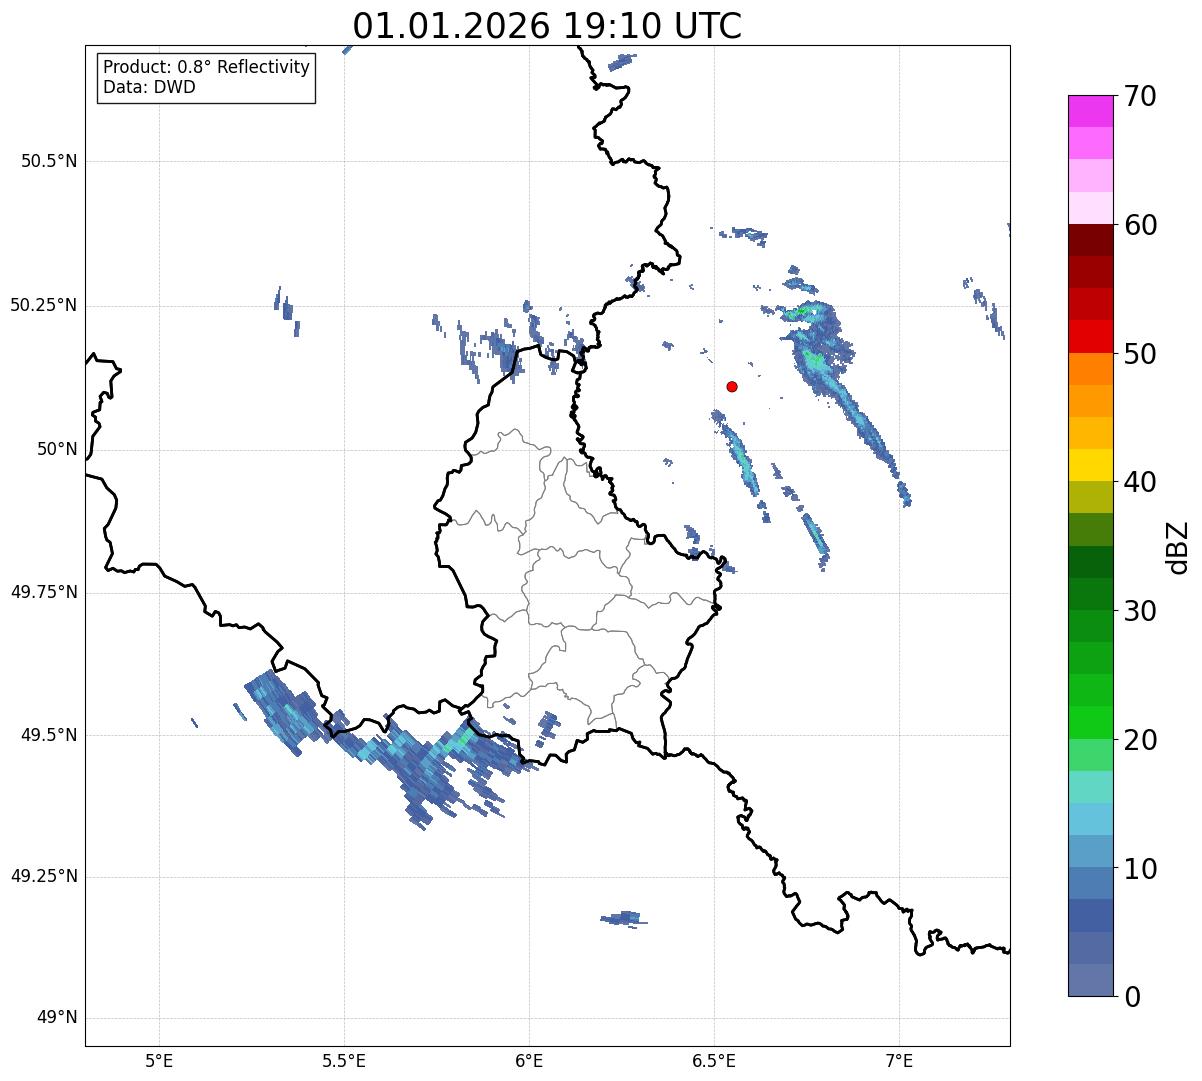Image resolution: width=1202 pixels, height=1081 pixels.
Task: Click the 49.75°N latitude label
Action: (x=43, y=592)
